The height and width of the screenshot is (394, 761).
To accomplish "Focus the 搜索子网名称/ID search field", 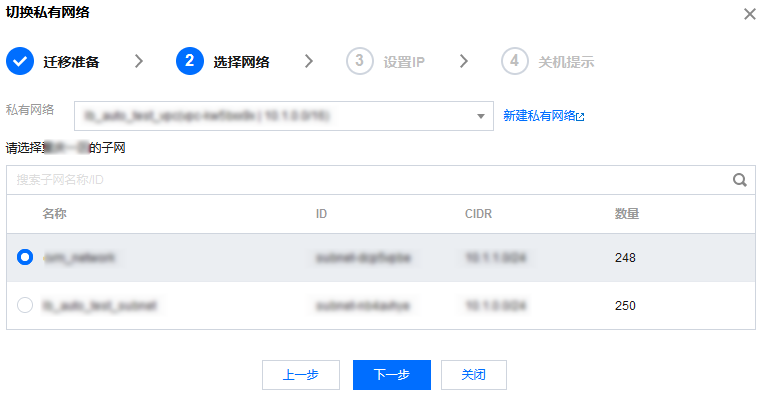I will click(x=369, y=180).
